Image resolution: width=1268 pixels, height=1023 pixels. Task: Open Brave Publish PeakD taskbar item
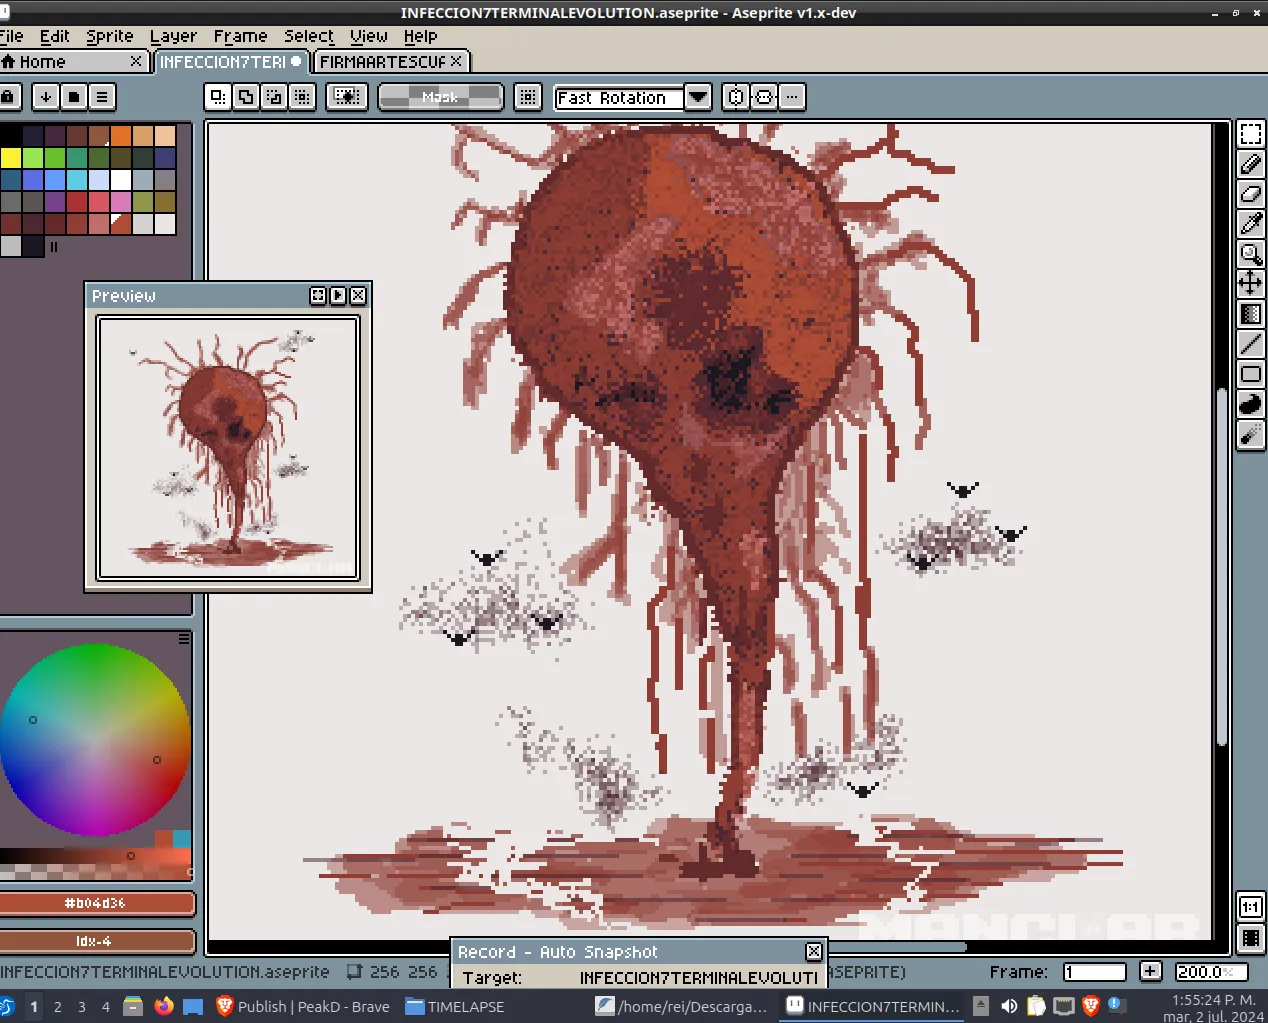pyautogui.click(x=304, y=1007)
